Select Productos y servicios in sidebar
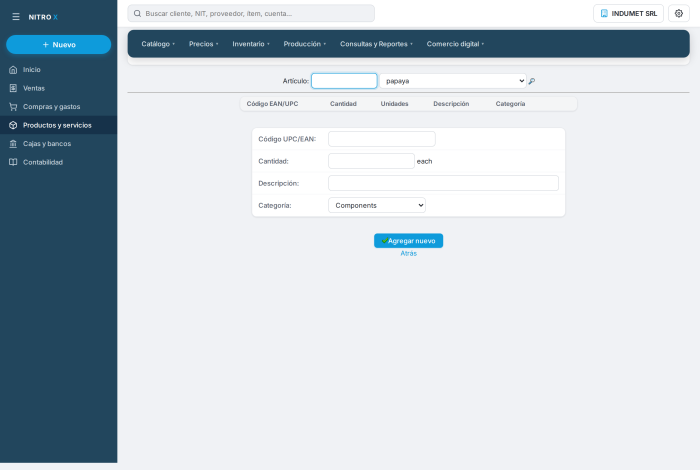Image resolution: width=700 pixels, height=470 pixels. [x=58, y=125]
